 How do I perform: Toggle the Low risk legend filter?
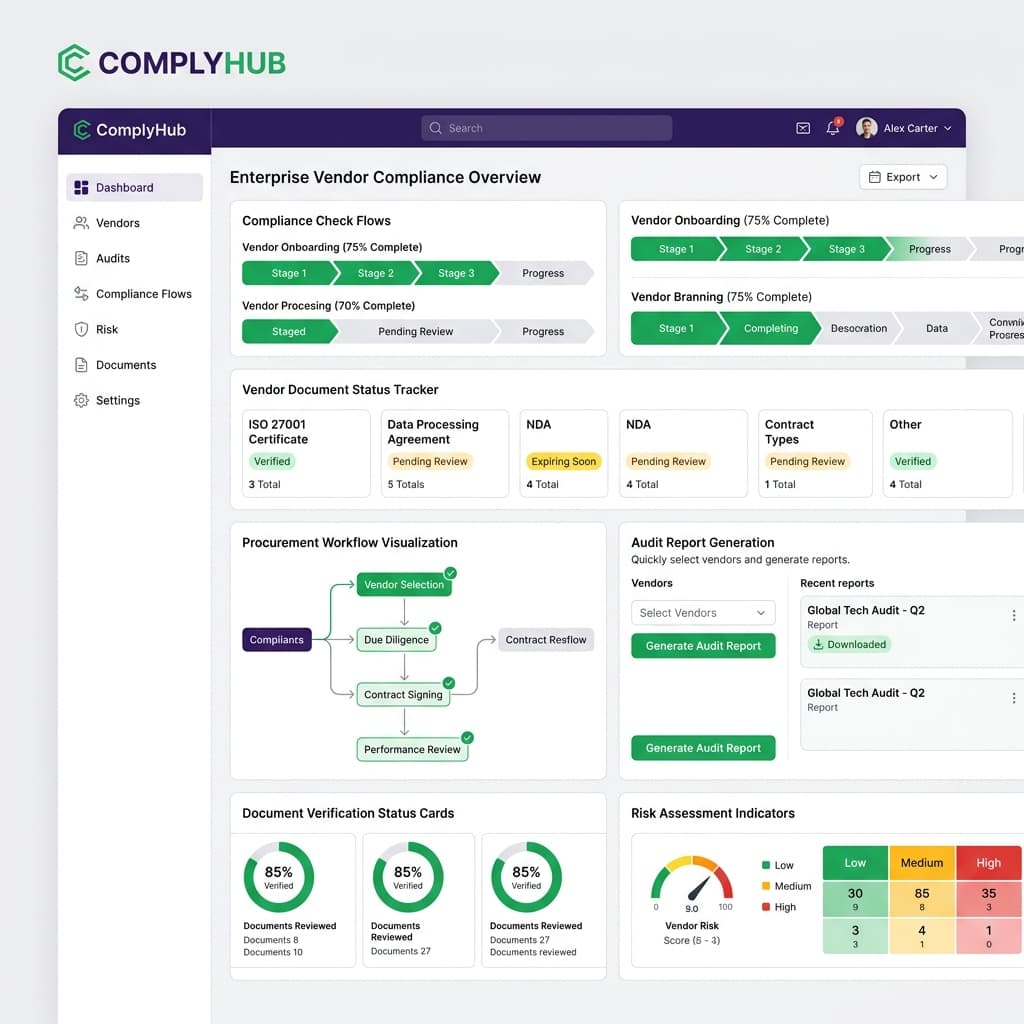click(775, 865)
